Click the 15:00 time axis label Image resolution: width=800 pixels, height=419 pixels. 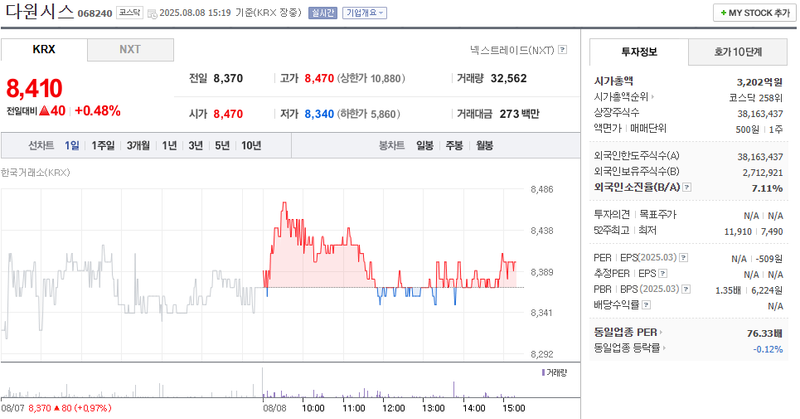(x=514, y=408)
